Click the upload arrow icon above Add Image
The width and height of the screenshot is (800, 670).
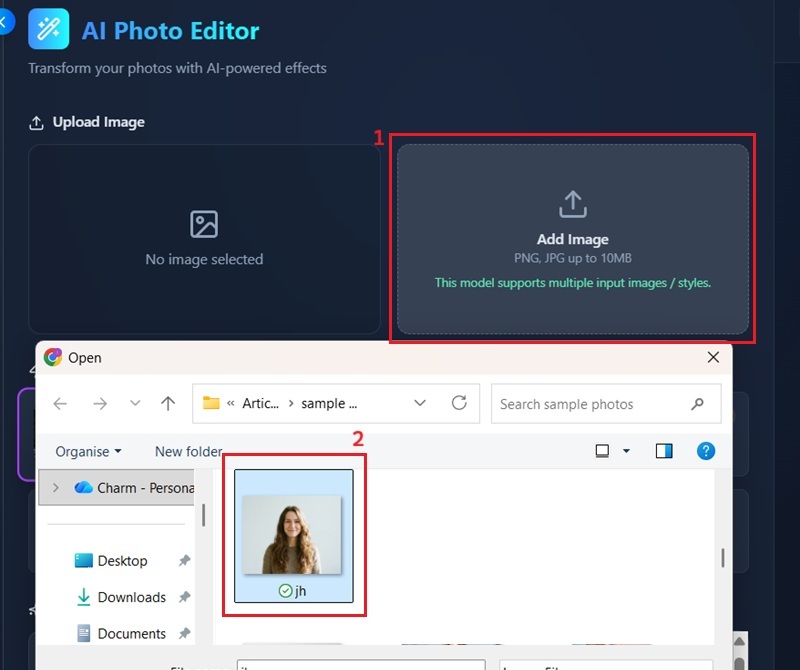572,204
